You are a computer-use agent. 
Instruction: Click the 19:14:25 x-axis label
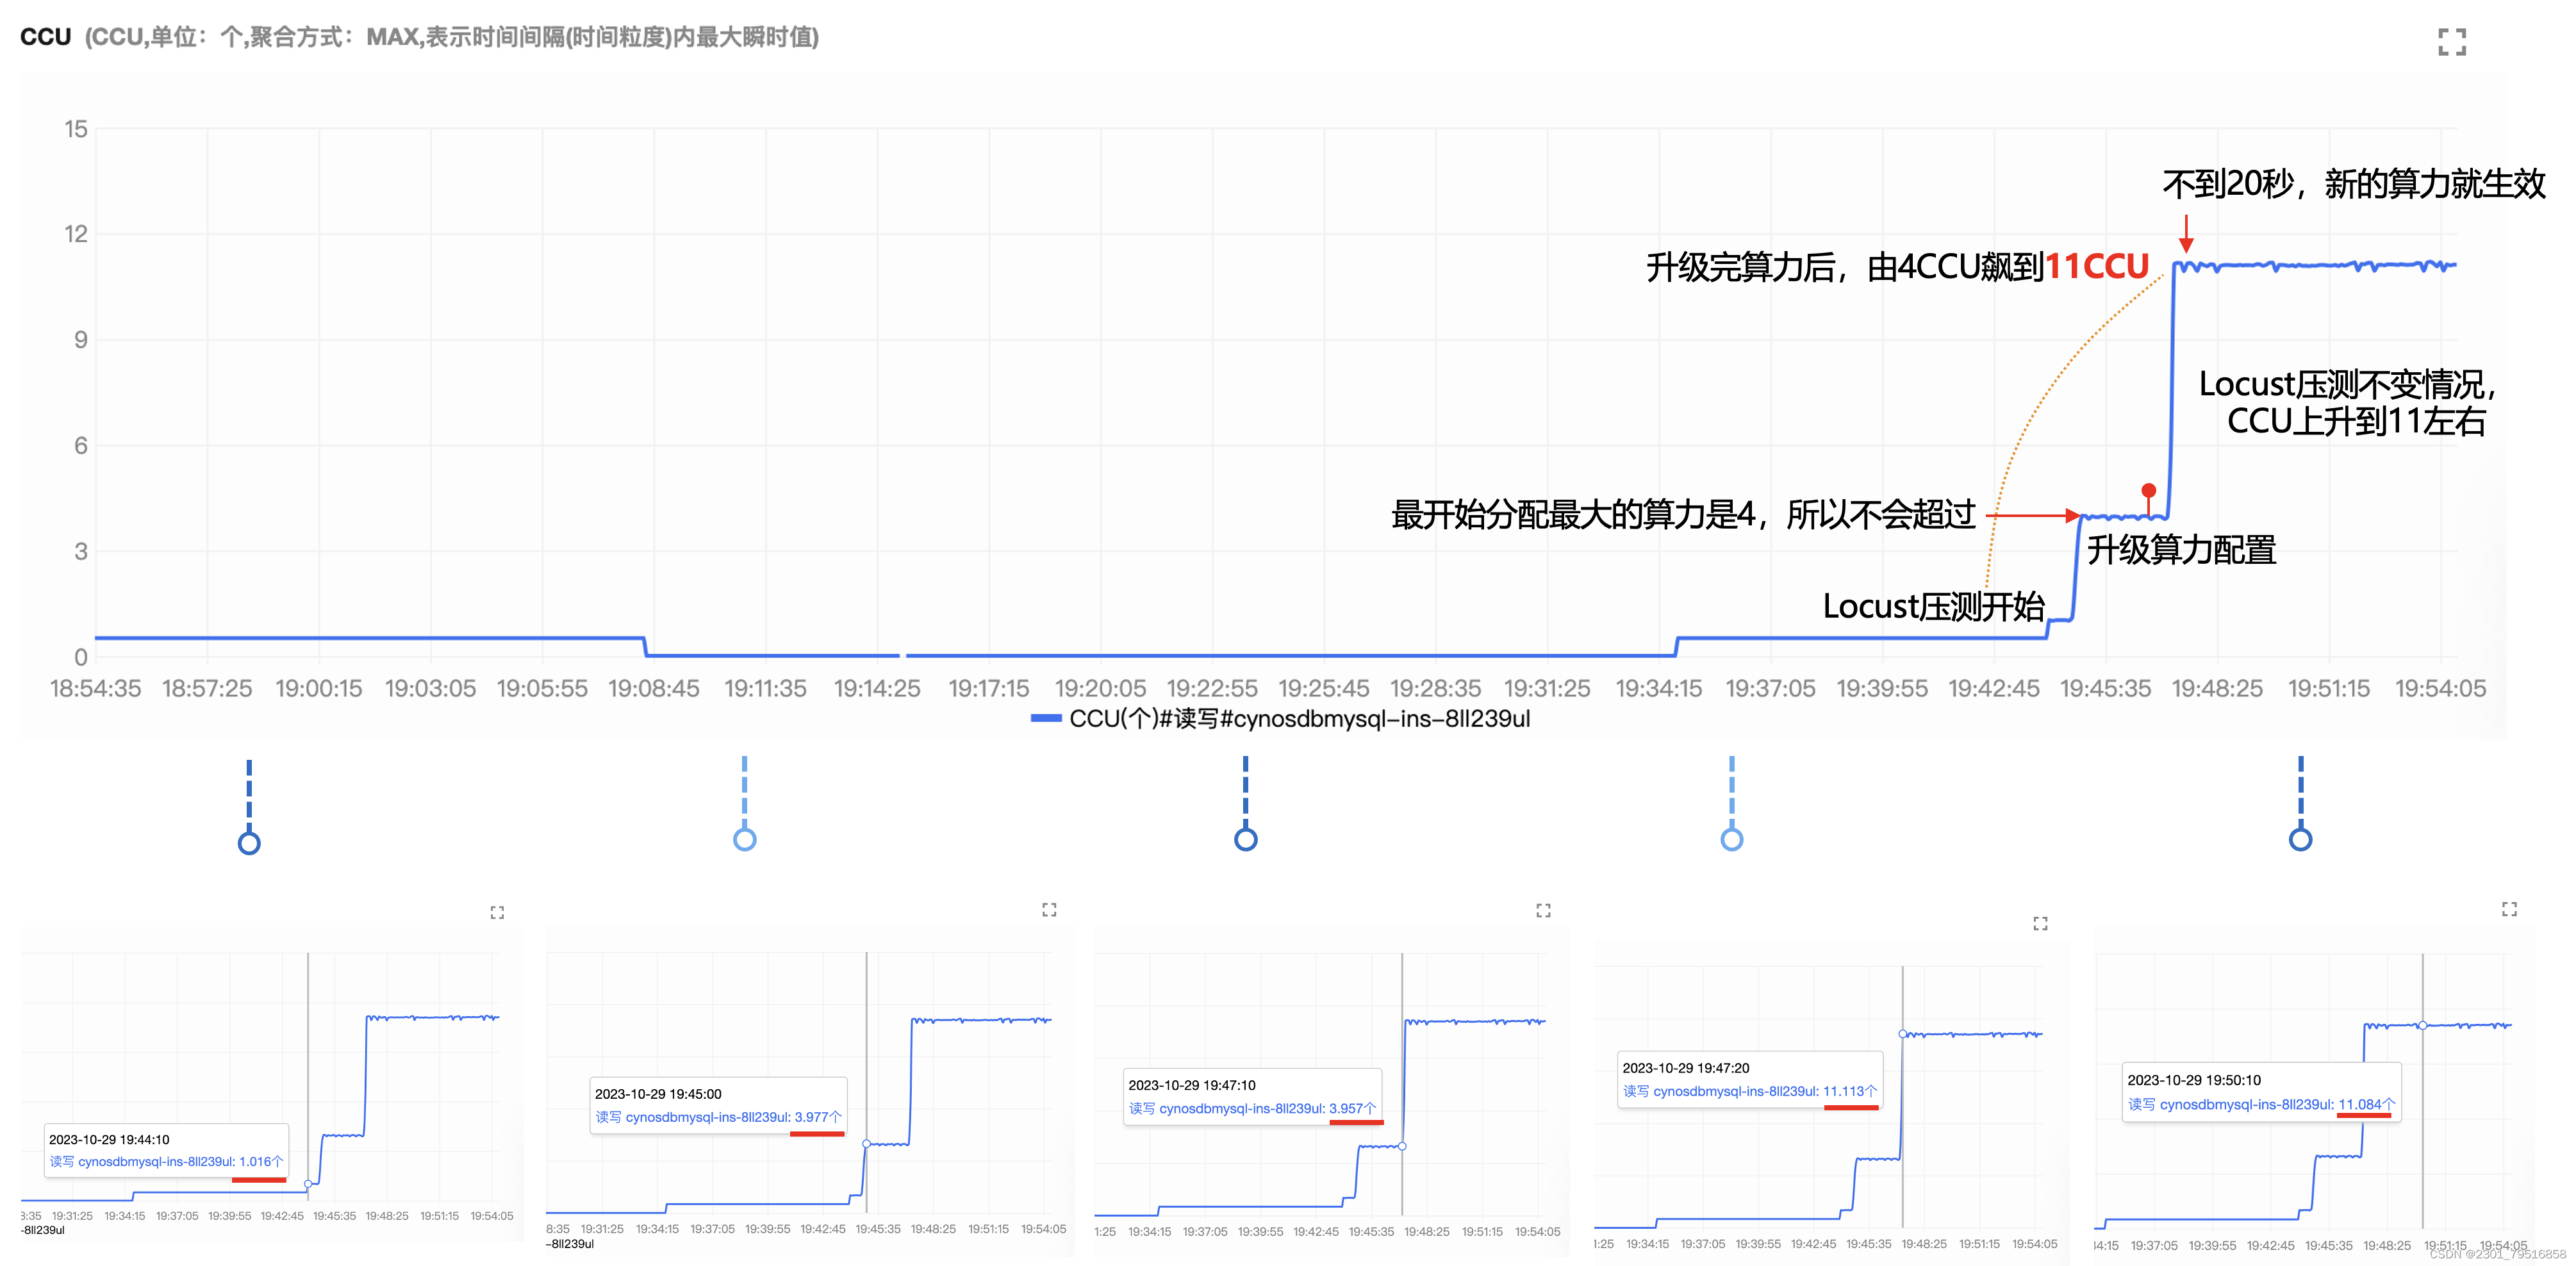pos(877,688)
